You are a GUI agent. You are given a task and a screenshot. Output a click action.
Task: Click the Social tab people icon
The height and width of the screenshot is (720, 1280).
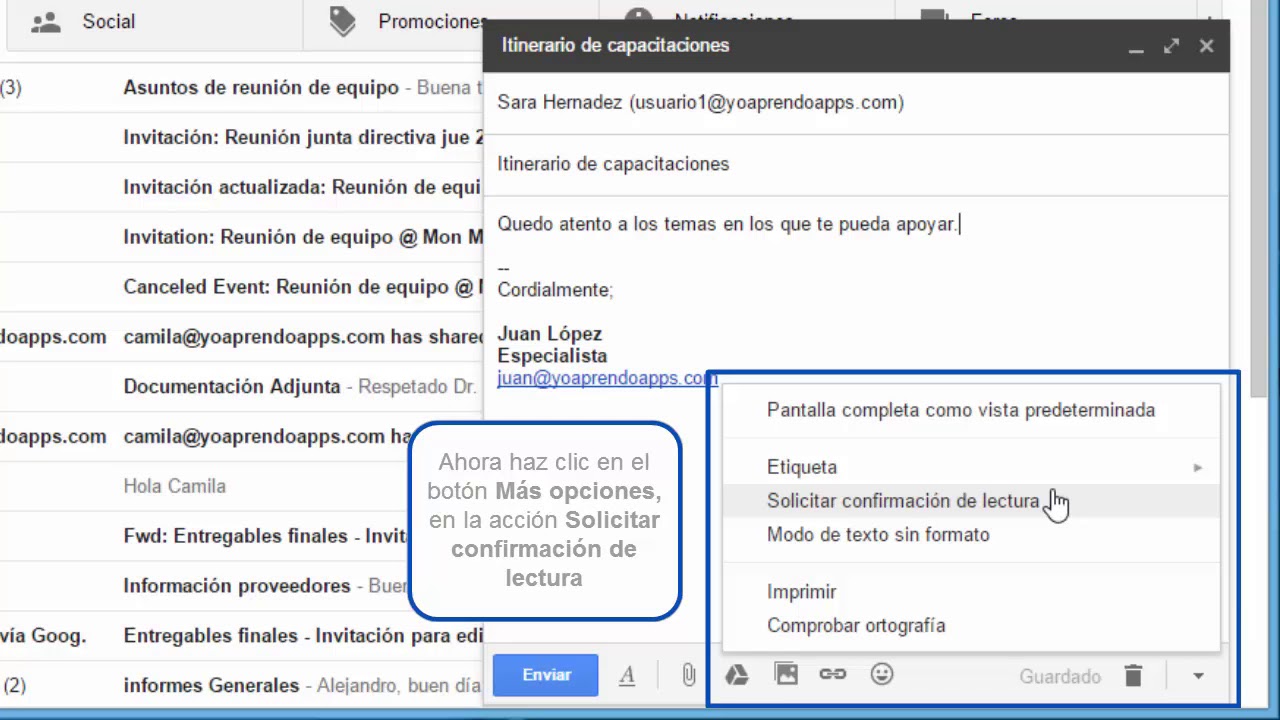[46, 22]
